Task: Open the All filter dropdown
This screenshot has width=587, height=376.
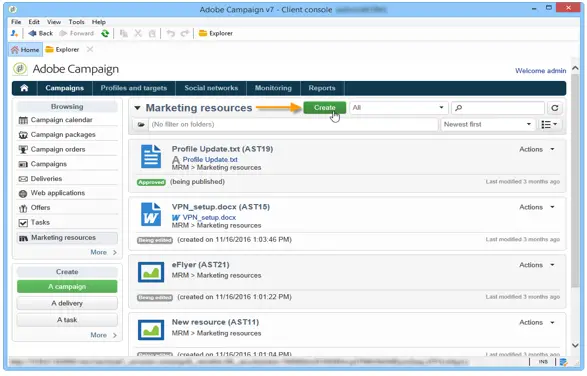Action: pyautogui.click(x=398, y=108)
